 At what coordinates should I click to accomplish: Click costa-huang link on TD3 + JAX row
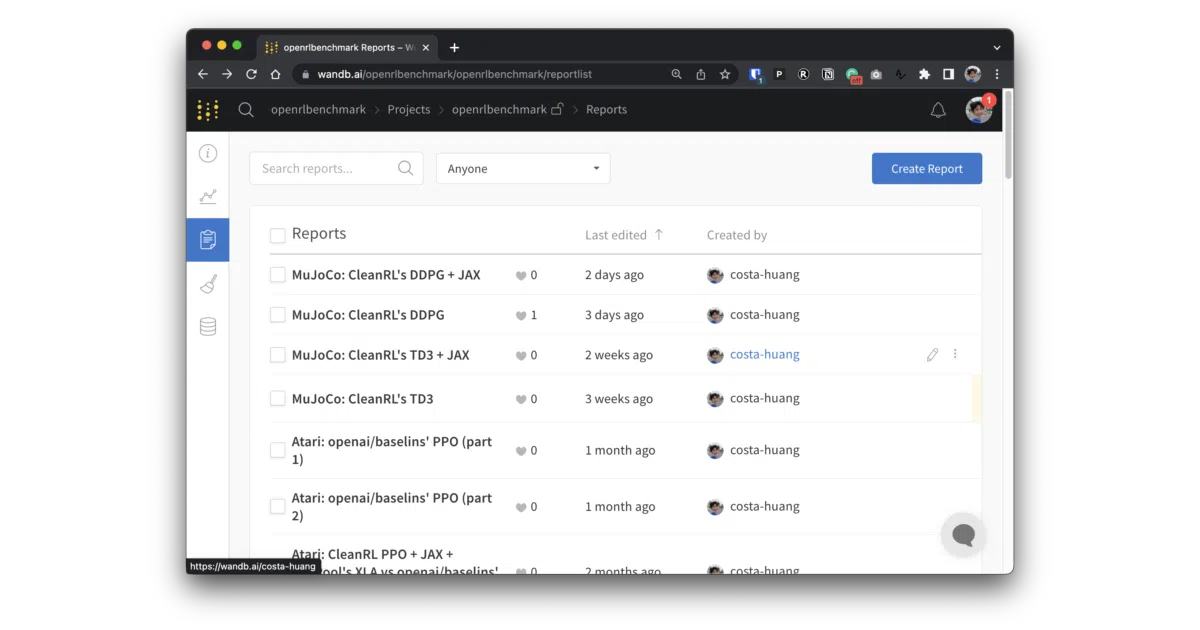pyautogui.click(x=765, y=355)
